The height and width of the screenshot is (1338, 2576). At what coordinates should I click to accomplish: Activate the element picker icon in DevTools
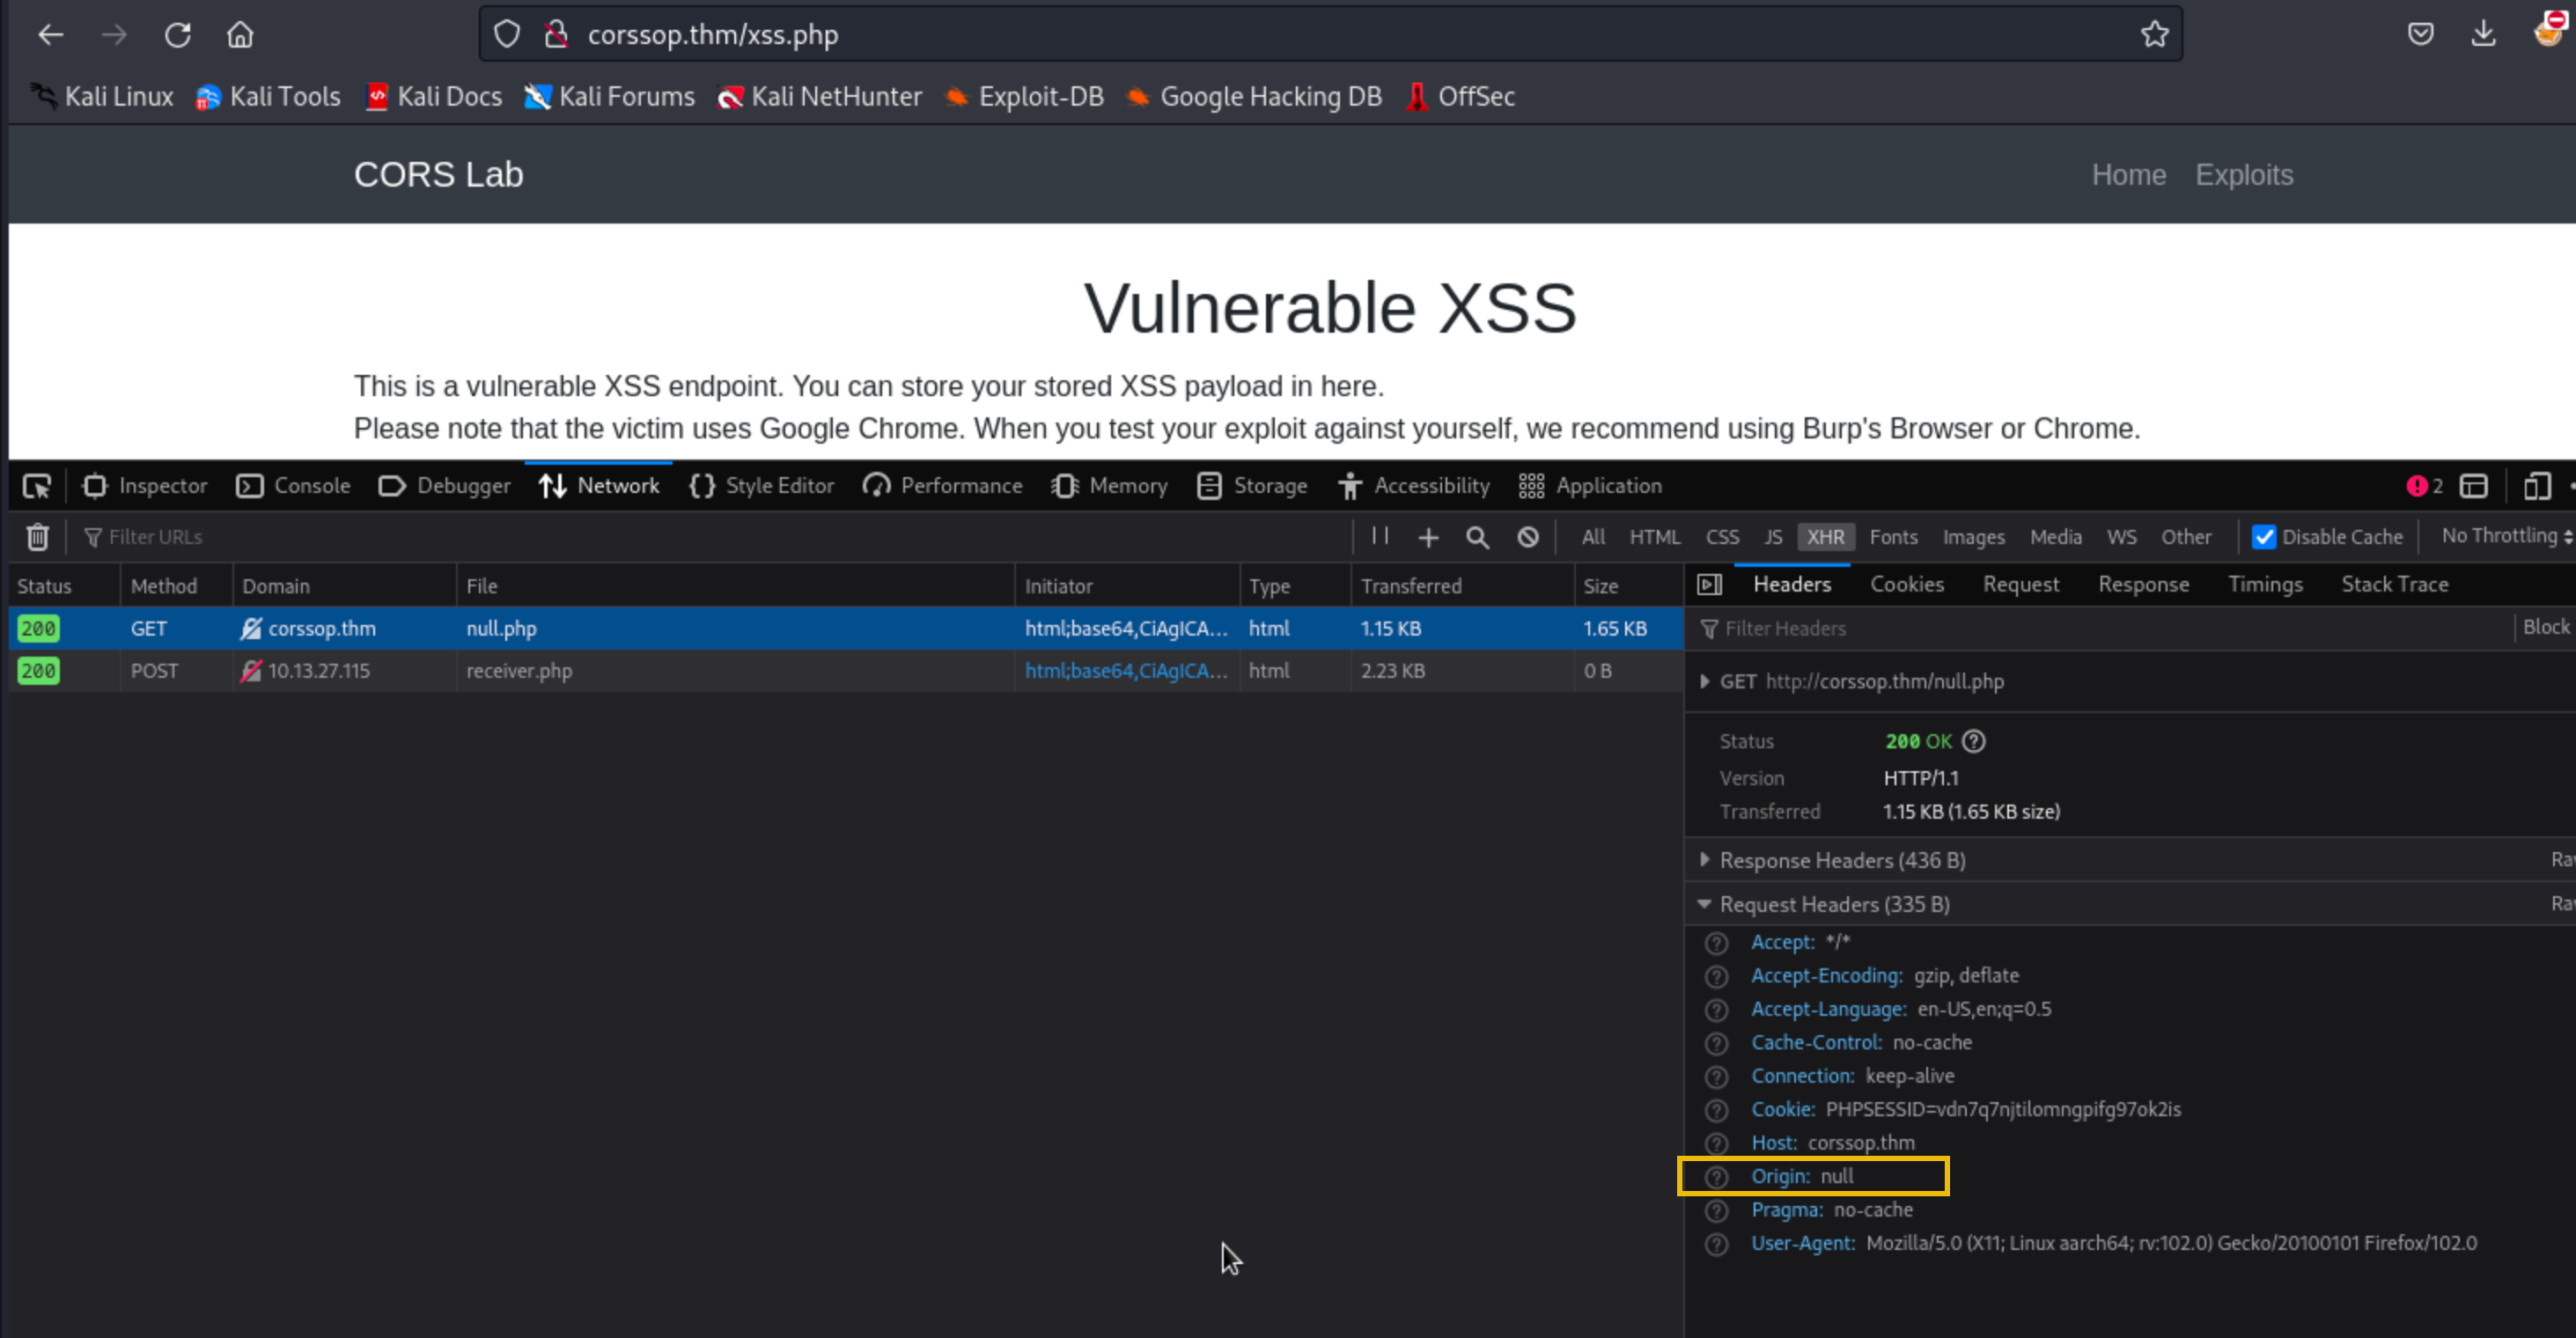coord(37,486)
